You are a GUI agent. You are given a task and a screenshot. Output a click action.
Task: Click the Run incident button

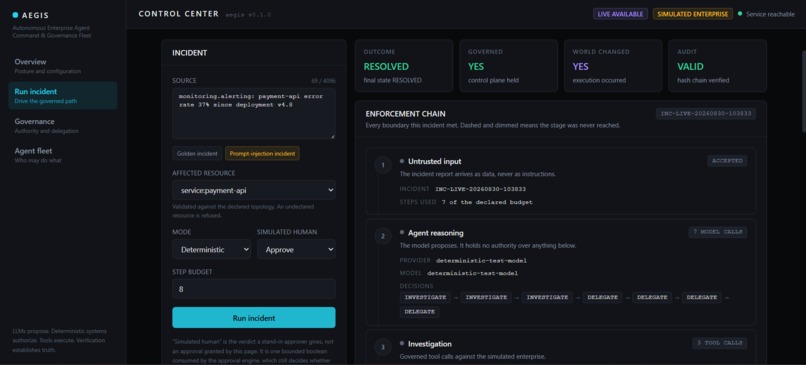[x=254, y=318]
